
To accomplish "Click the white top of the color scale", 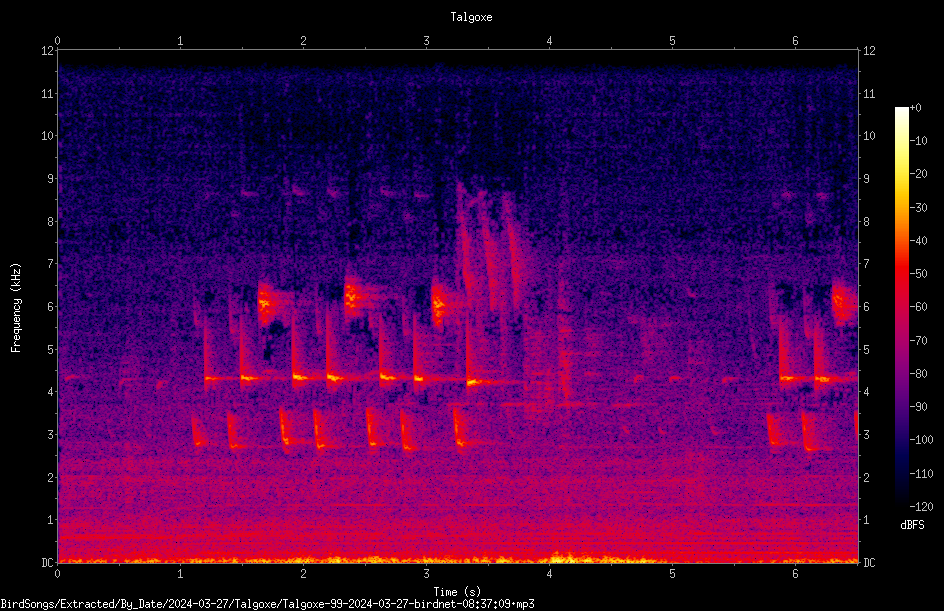I will tap(901, 111).
